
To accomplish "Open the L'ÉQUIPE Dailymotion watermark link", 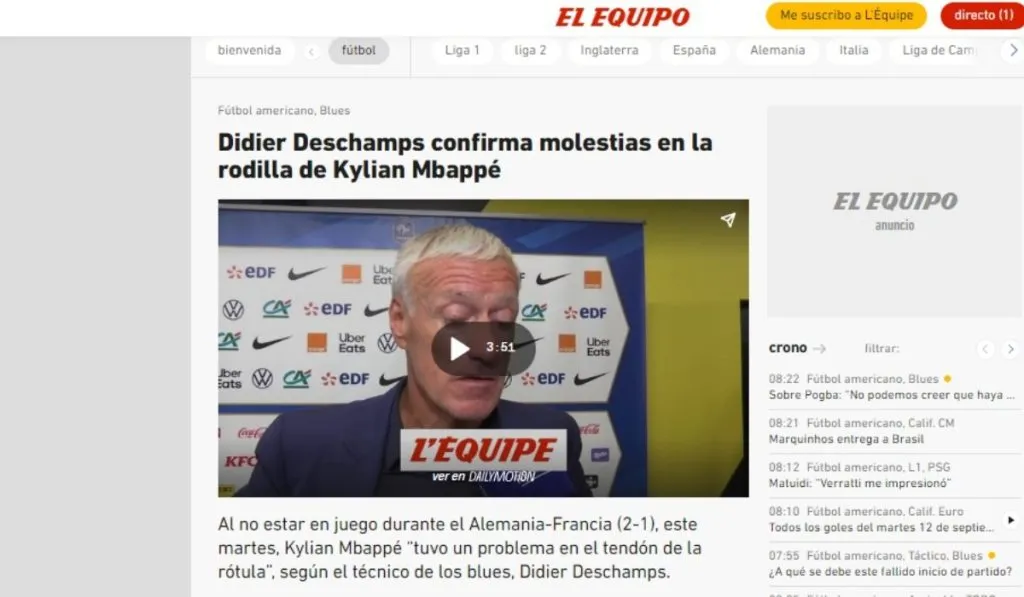I will tap(483, 458).
